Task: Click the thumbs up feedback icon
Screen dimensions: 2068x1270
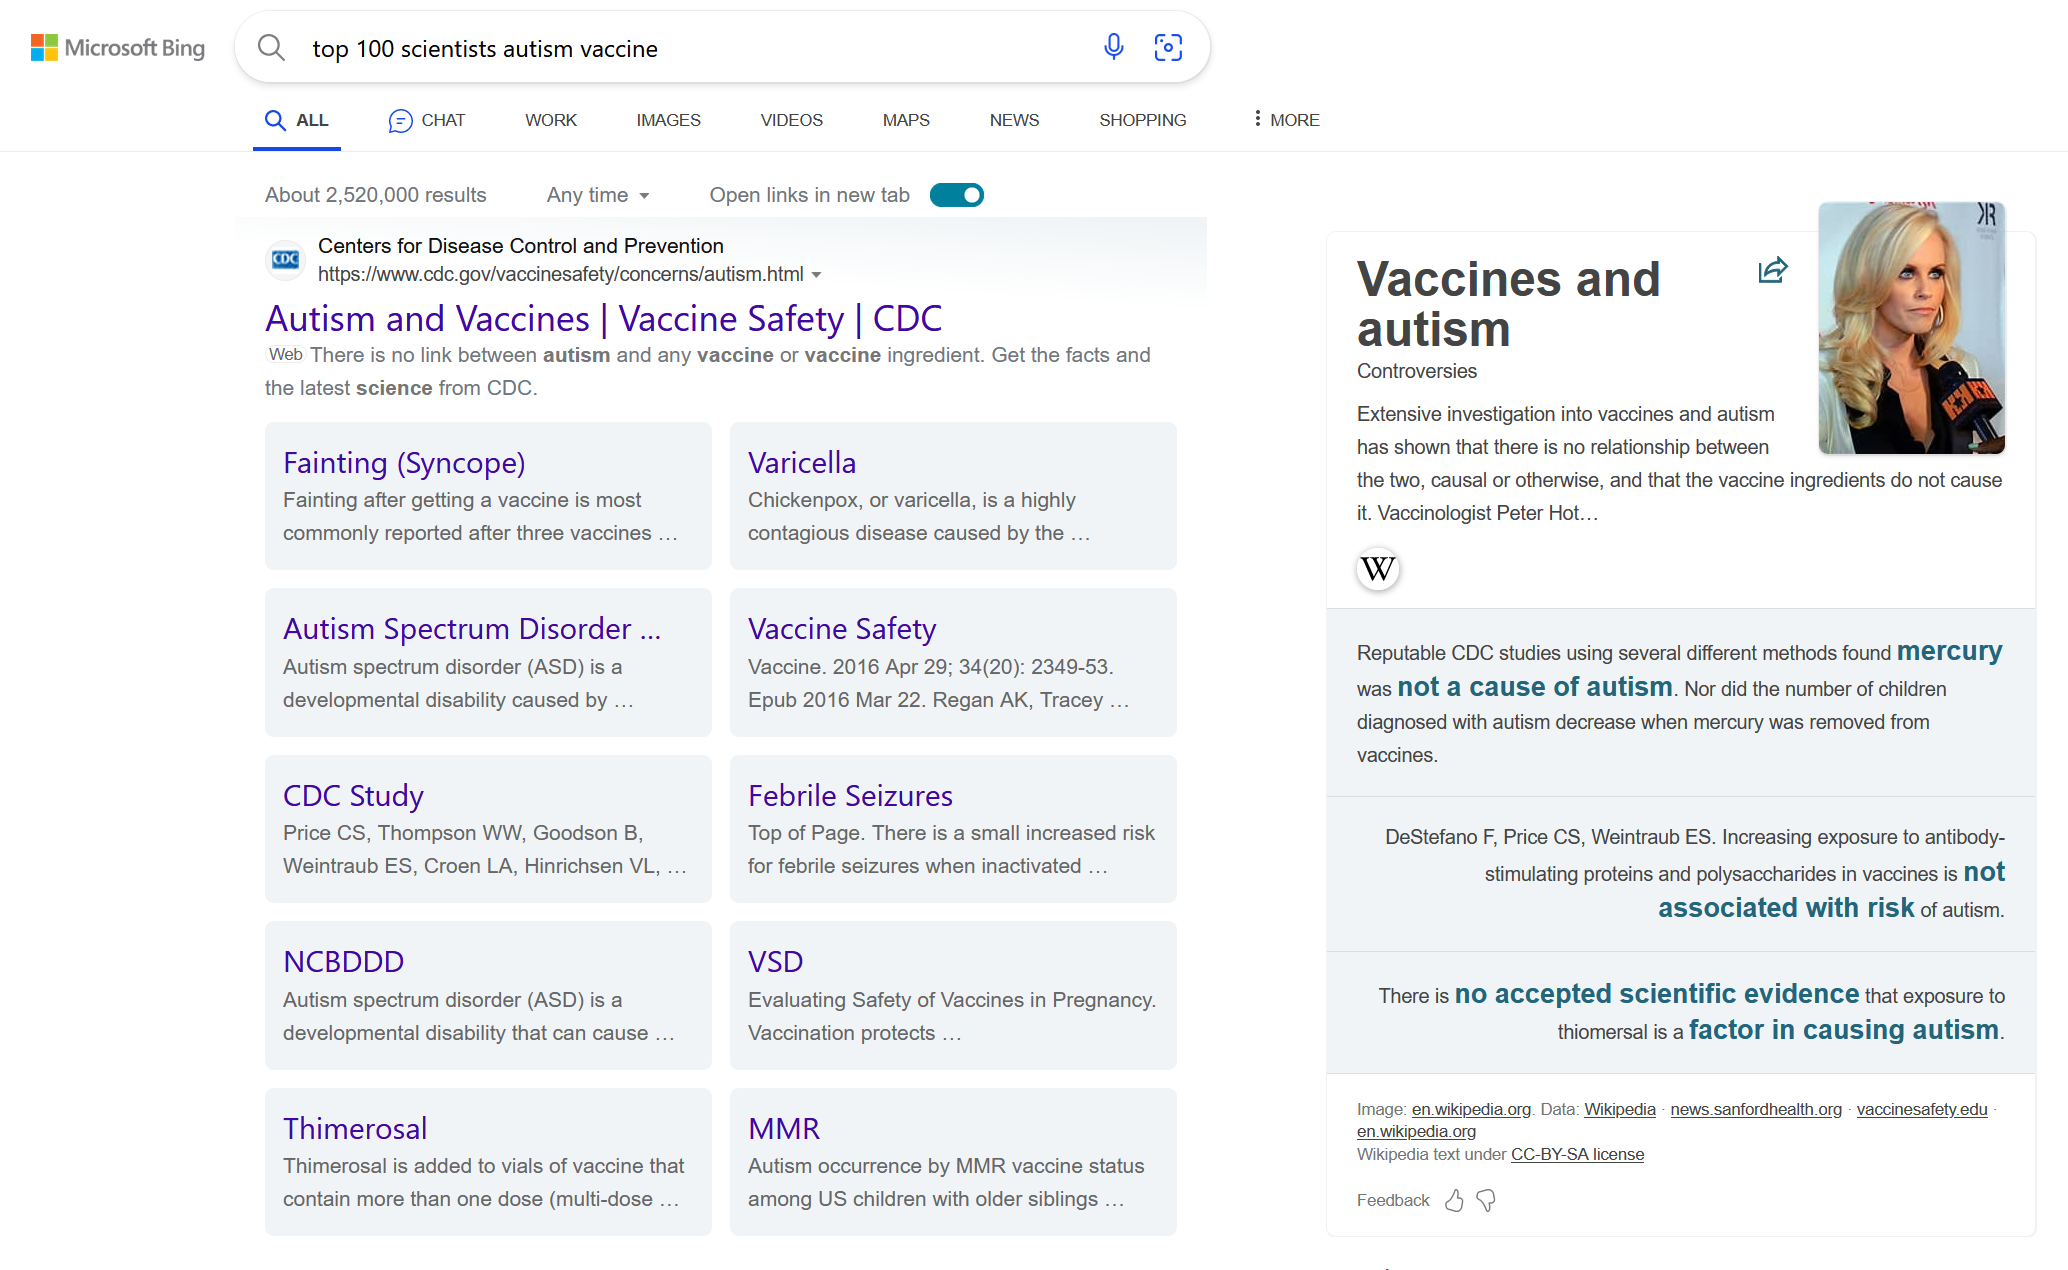Action: [1454, 1200]
